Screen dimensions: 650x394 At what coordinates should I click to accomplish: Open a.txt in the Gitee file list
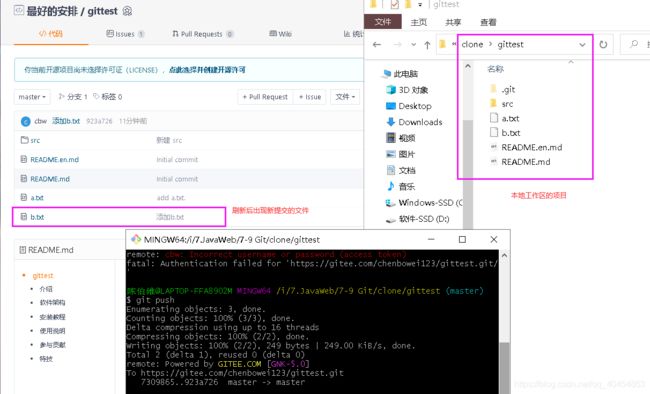coord(37,198)
